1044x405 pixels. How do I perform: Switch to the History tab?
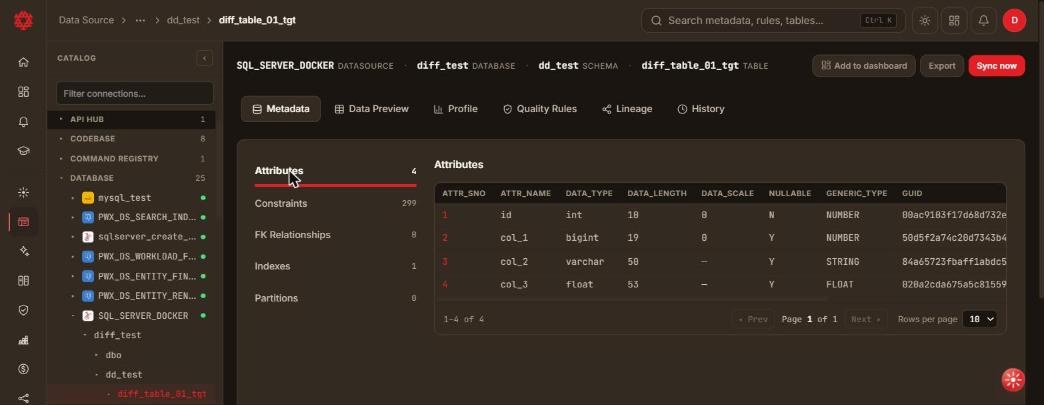click(700, 109)
